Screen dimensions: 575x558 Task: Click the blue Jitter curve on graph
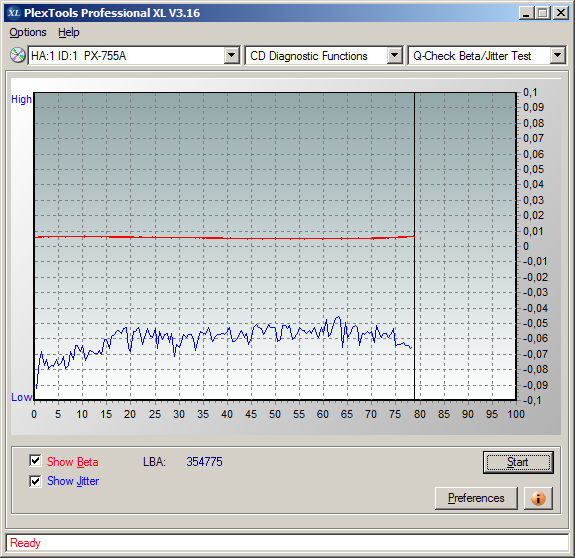pos(224,334)
